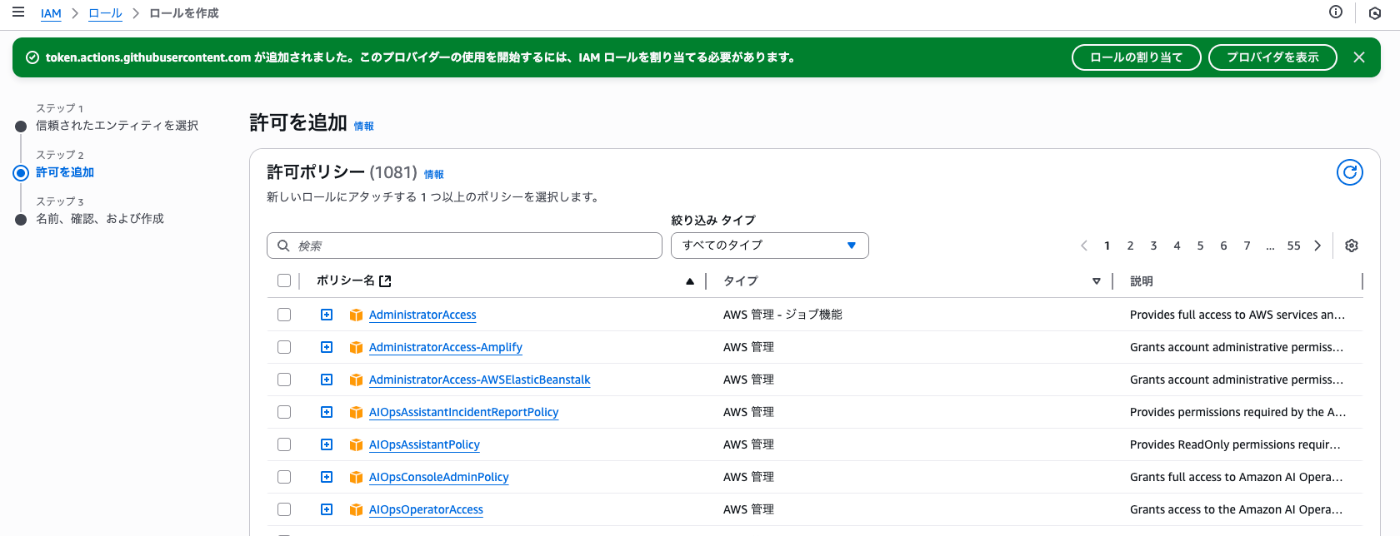The height and width of the screenshot is (536, 1400).
Task: Select the AIOpsAssistantPolicy checkbox
Action: tap(284, 445)
